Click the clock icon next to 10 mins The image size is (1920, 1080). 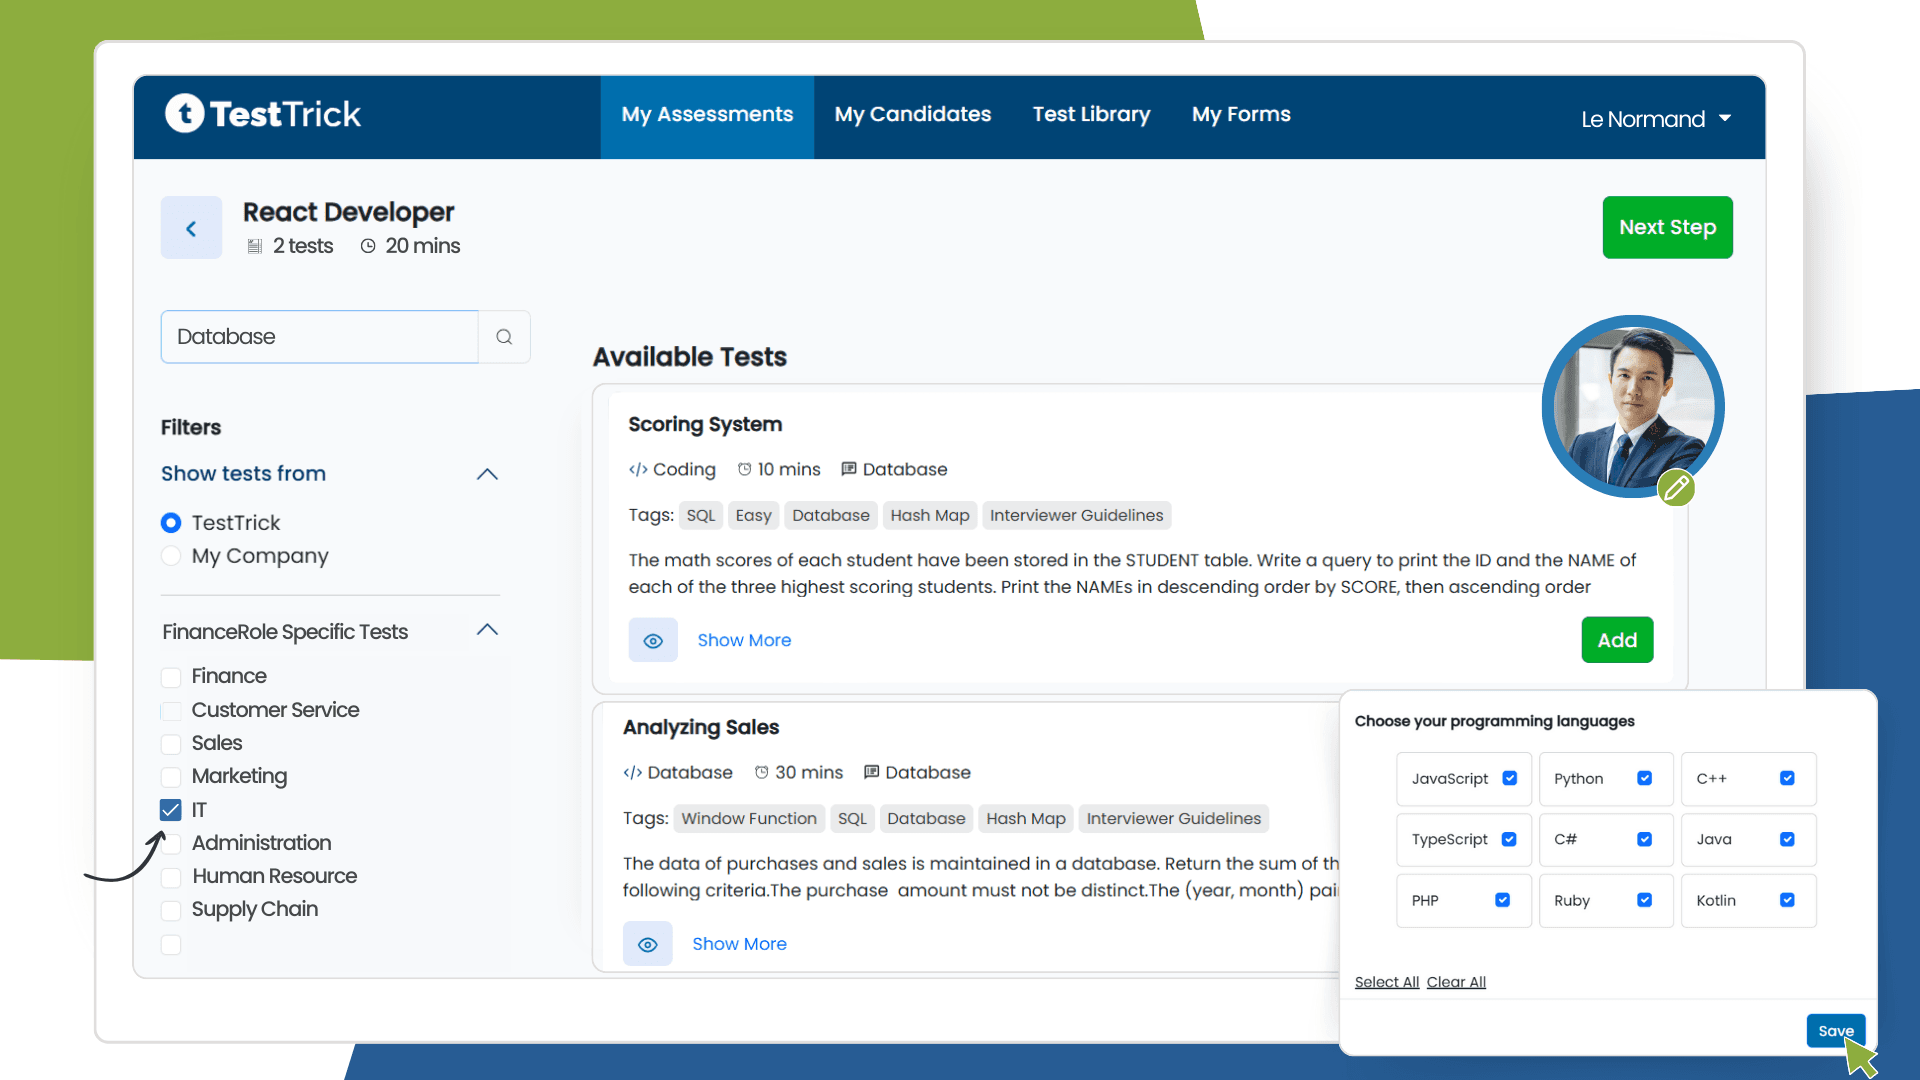pos(745,469)
